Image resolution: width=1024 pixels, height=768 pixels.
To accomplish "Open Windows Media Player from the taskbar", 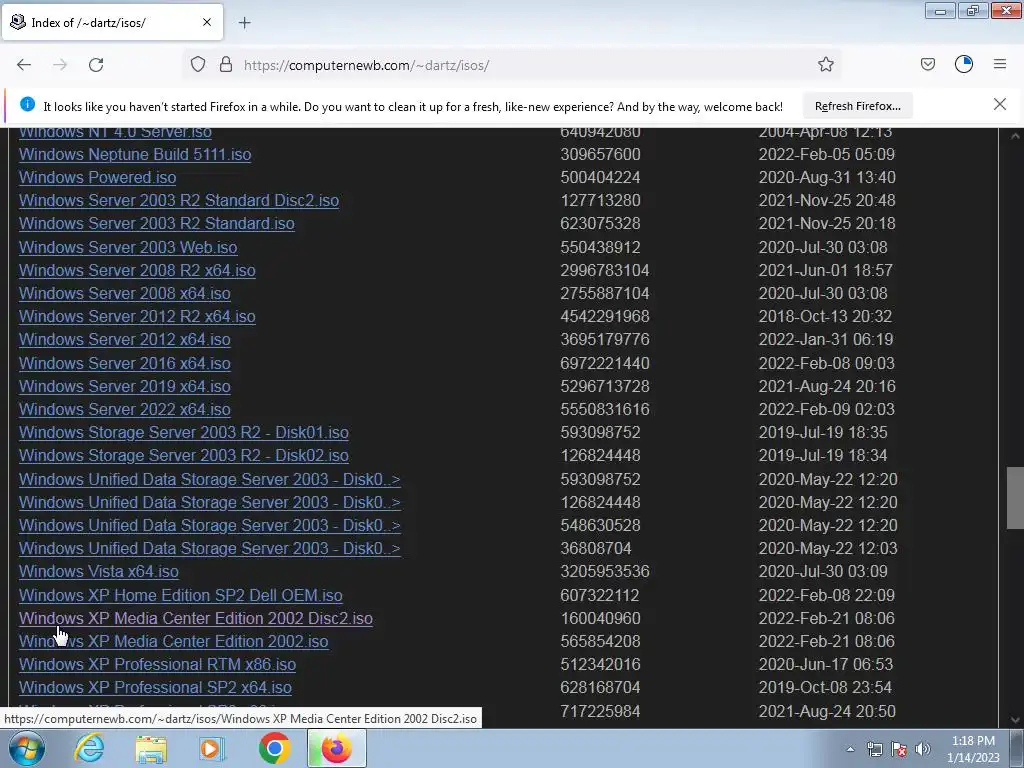I will point(212,748).
